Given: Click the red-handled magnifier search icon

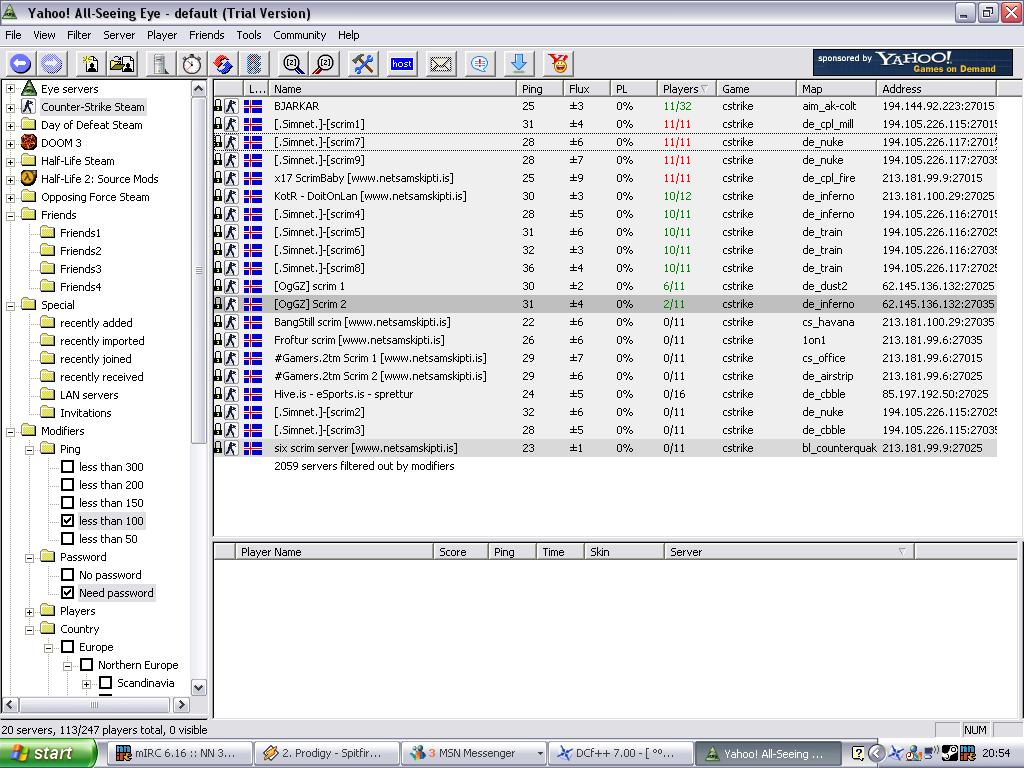Looking at the screenshot, I should [324, 63].
